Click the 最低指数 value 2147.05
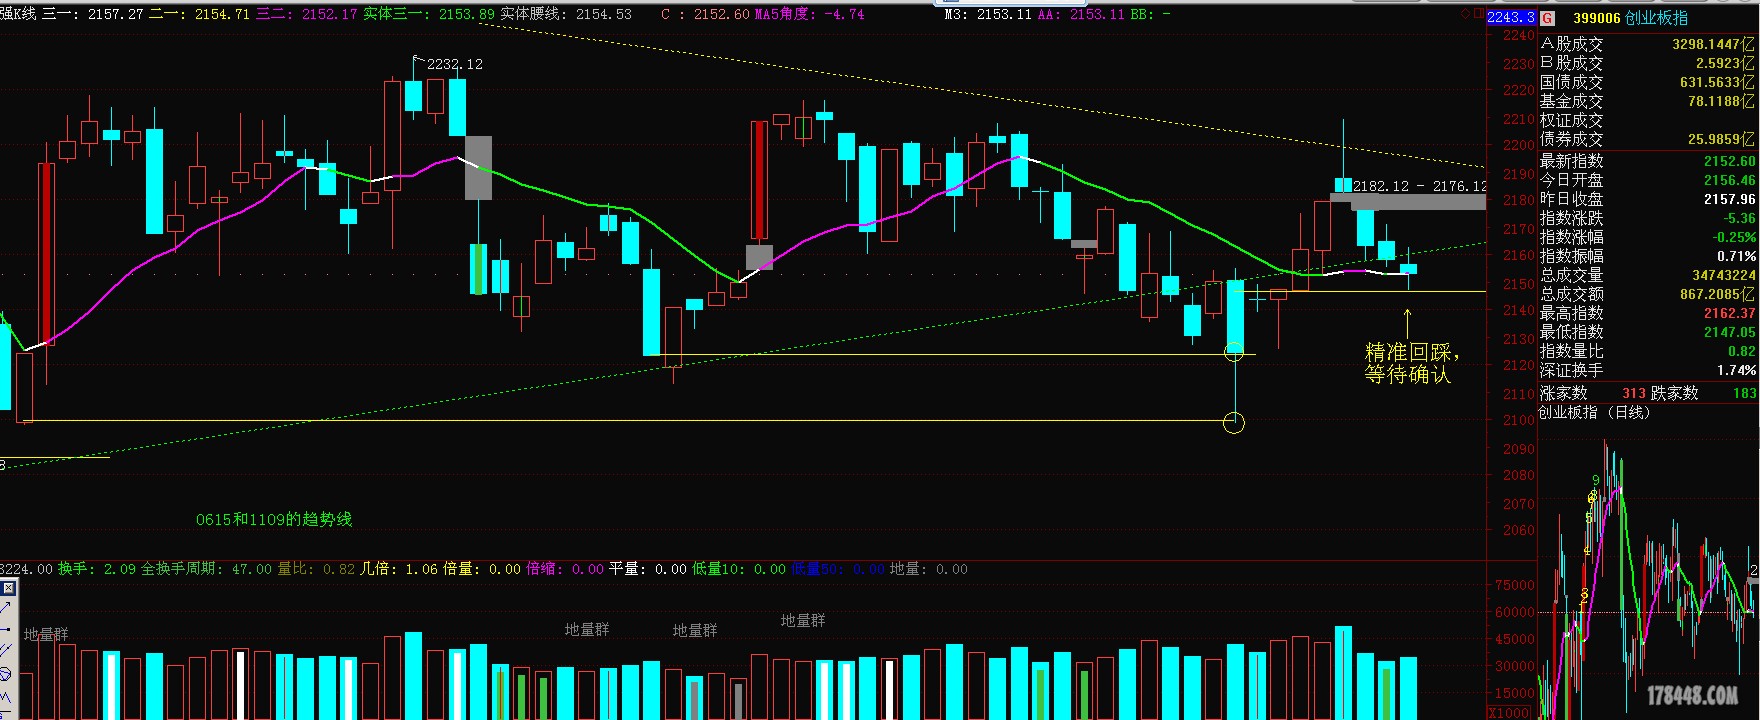Screen dimensions: 1760x720 tap(1729, 332)
